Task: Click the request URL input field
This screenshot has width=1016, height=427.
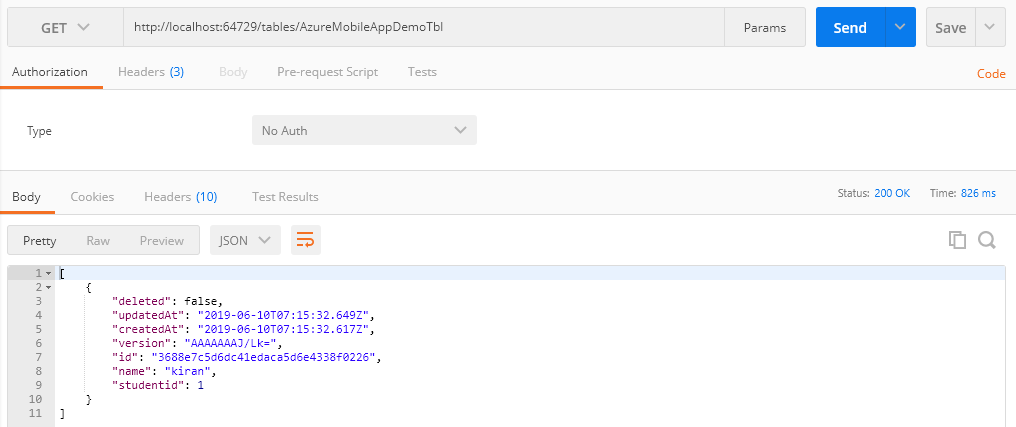Action: (420, 28)
